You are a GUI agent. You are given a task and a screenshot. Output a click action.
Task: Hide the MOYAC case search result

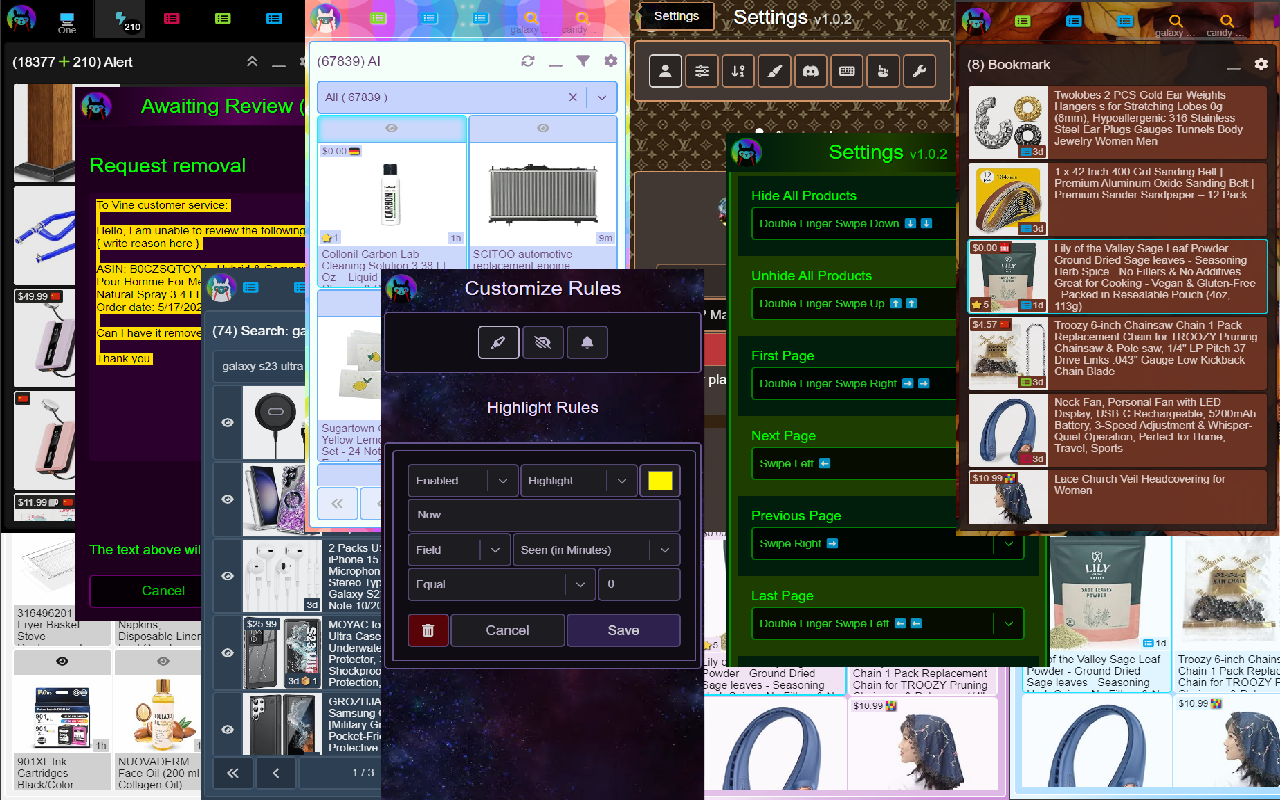click(228, 653)
